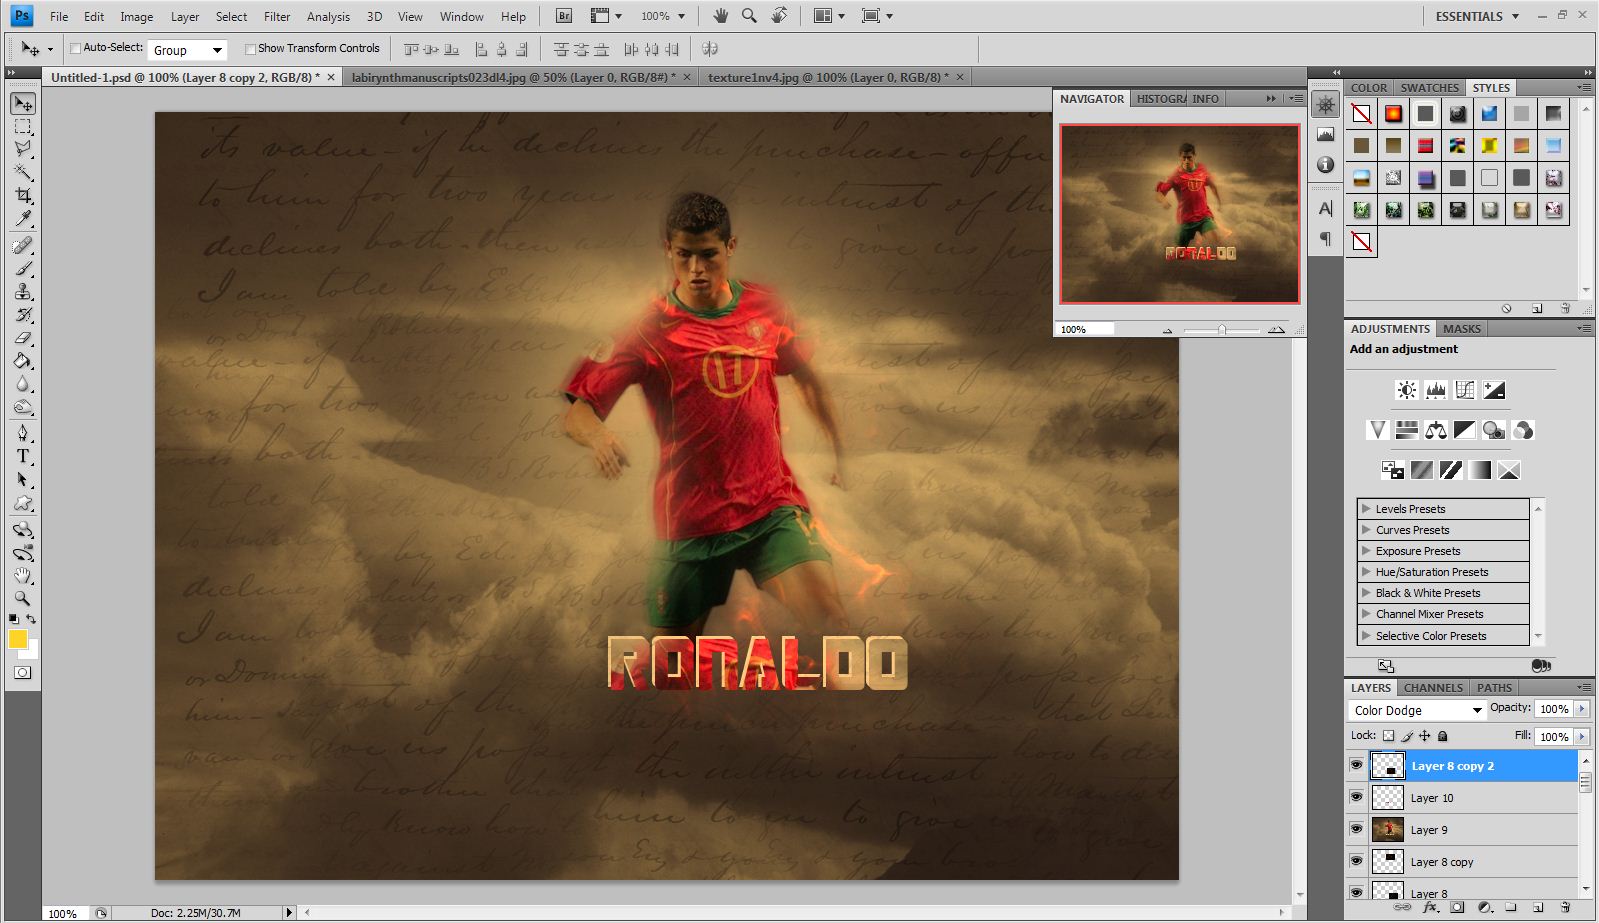Image resolution: width=1599 pixels, height=923 pixels.
Task: Switch to texture1nv4.jpg document tab
Action: point(836,77)
